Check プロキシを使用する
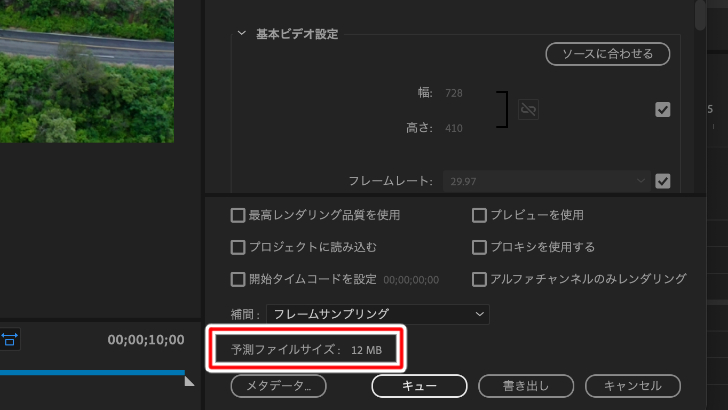Viewport: 728px width, 410px height. [x=479, y=247]
